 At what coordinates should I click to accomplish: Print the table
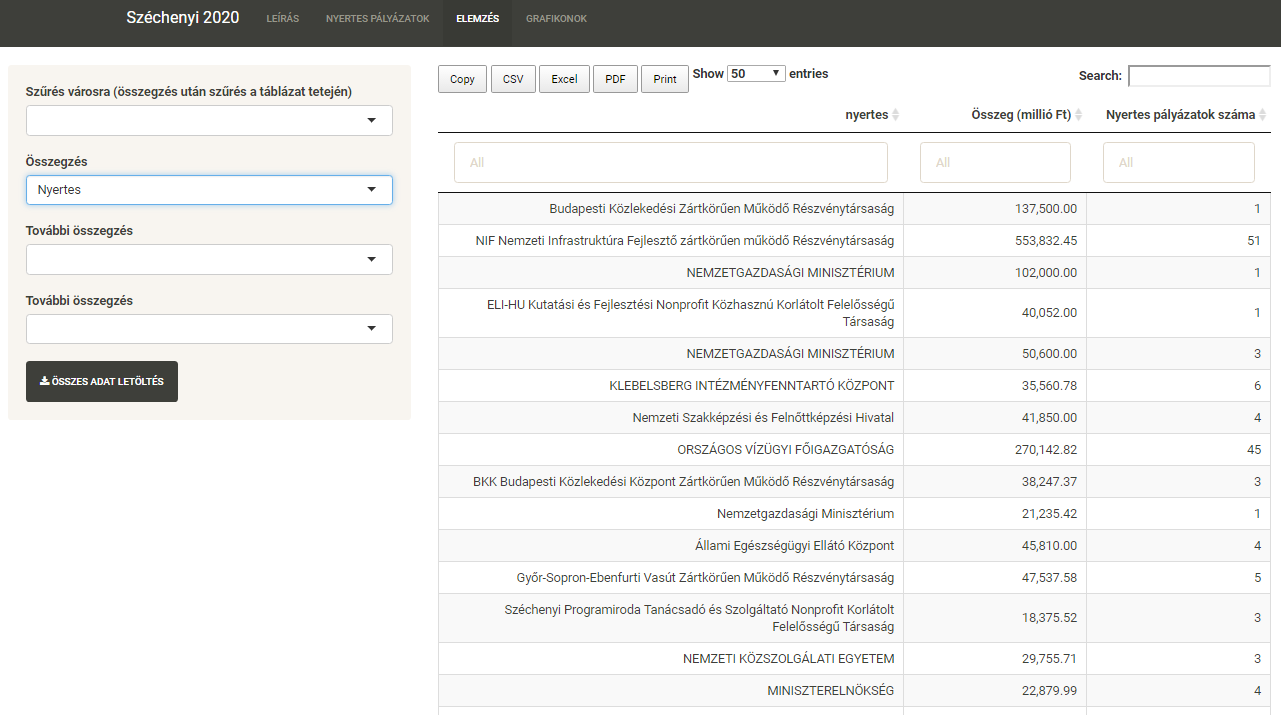click(665, 80)
